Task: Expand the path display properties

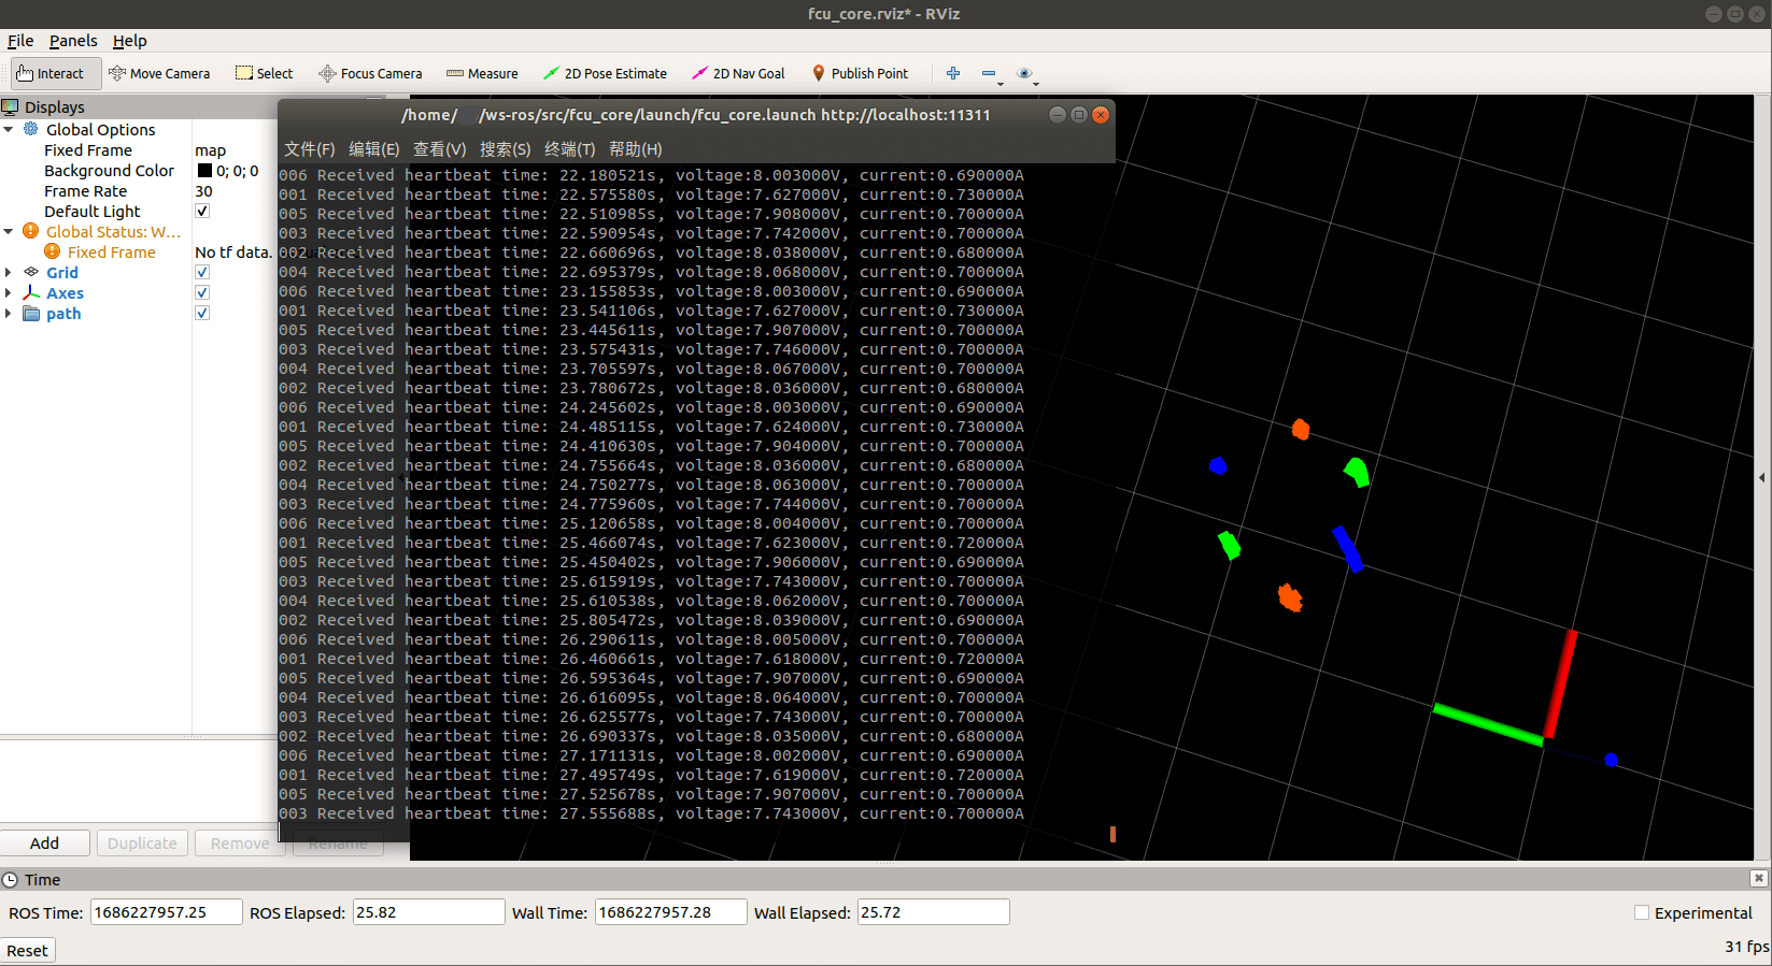Action: [9, 313]
